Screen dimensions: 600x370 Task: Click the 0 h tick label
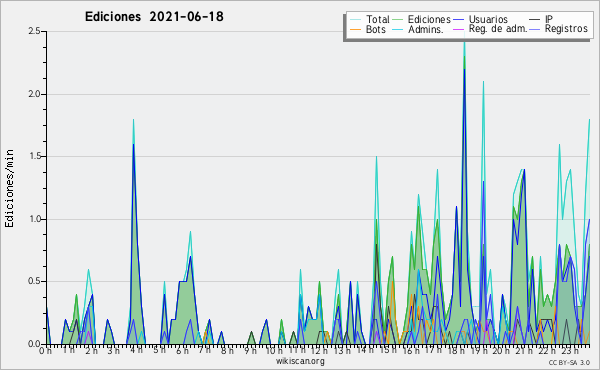click(45, 350)
